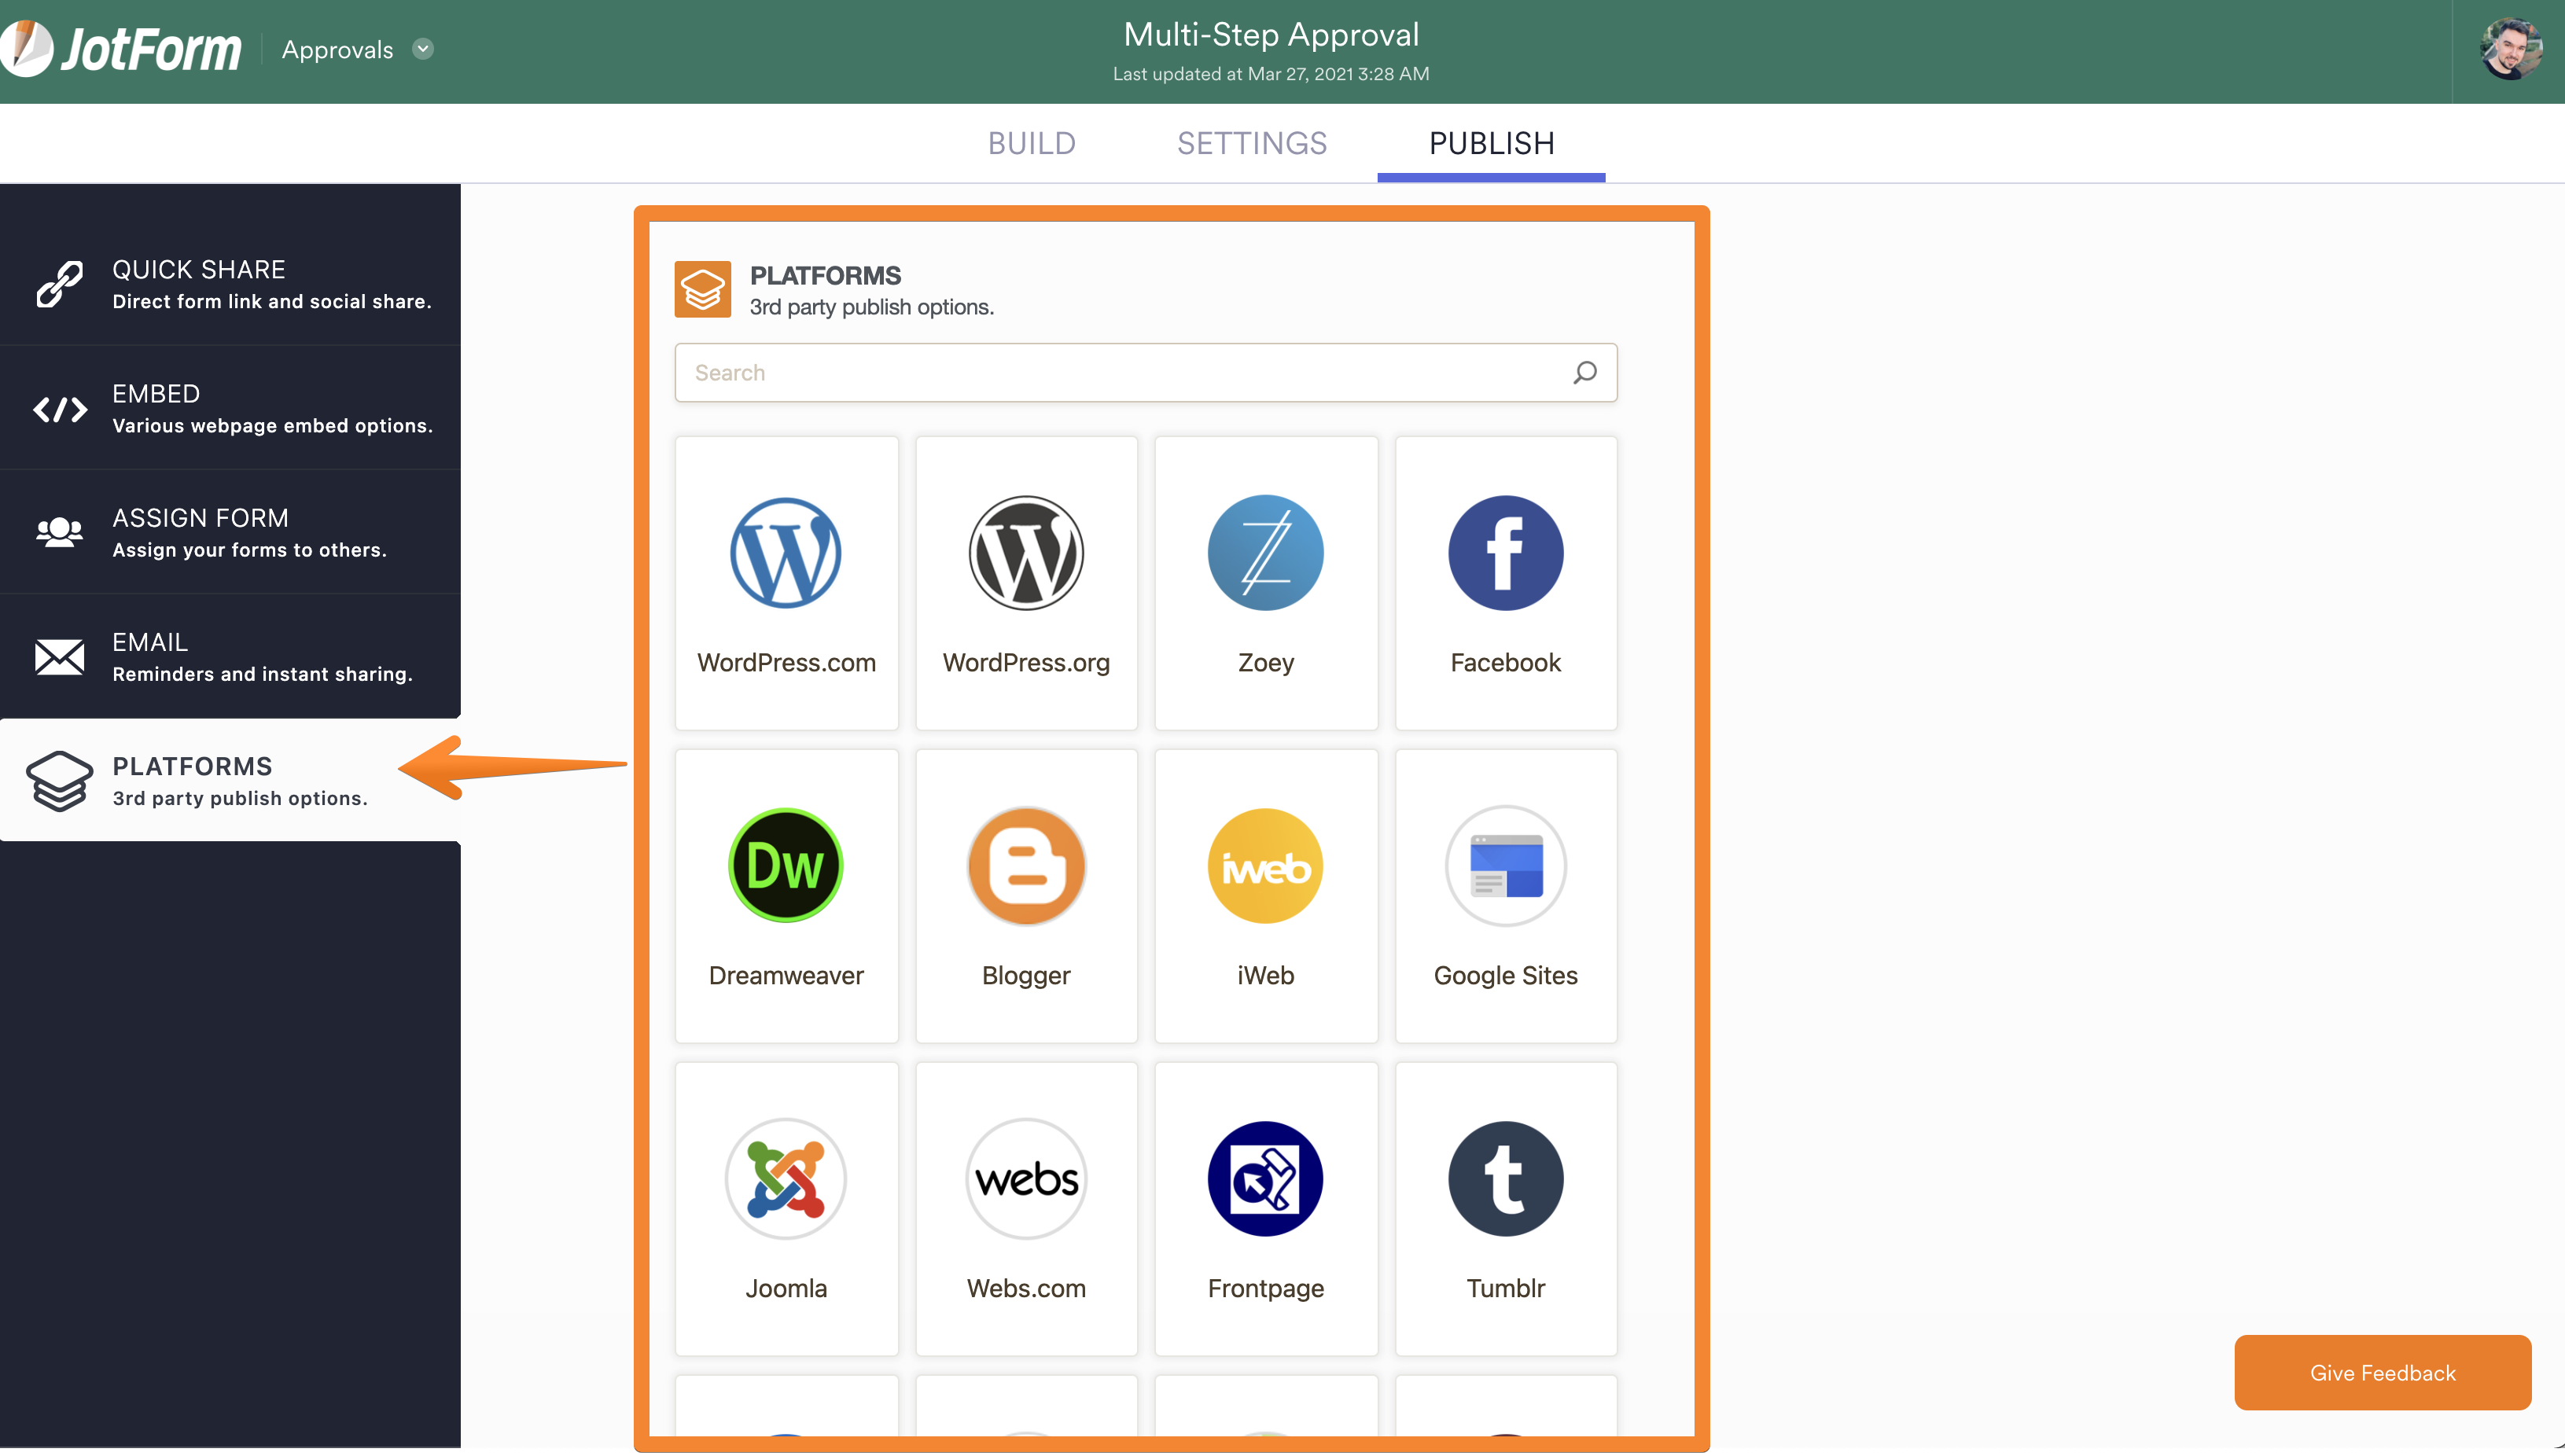Choose the iWeb platform icon
This screenshot has height=1456, width=2565.
click(1265, 865)
